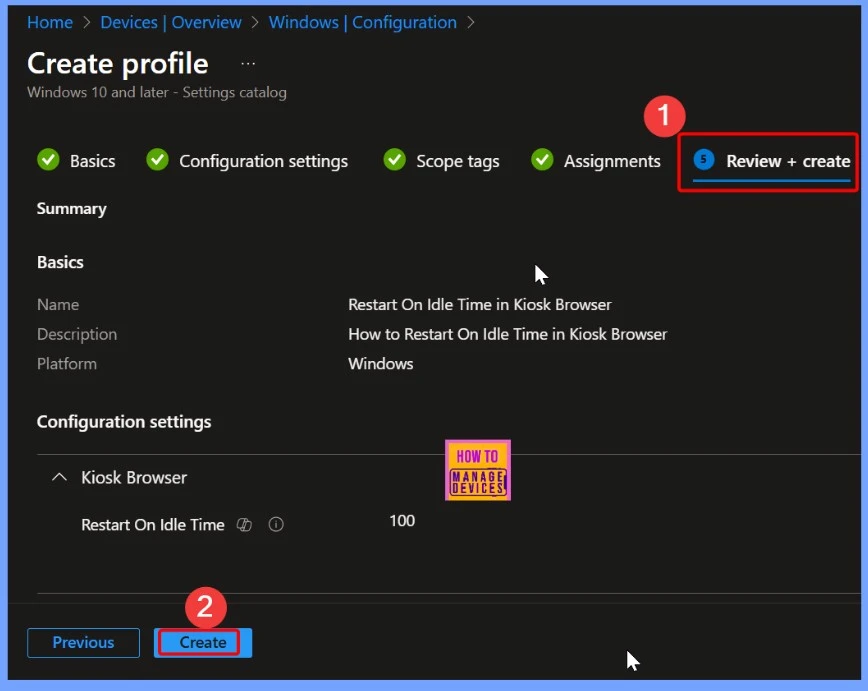Open the Devices | Overview breadcrumb
The height and width of the screenshot is (691, 868).
(x=169, y=22)
